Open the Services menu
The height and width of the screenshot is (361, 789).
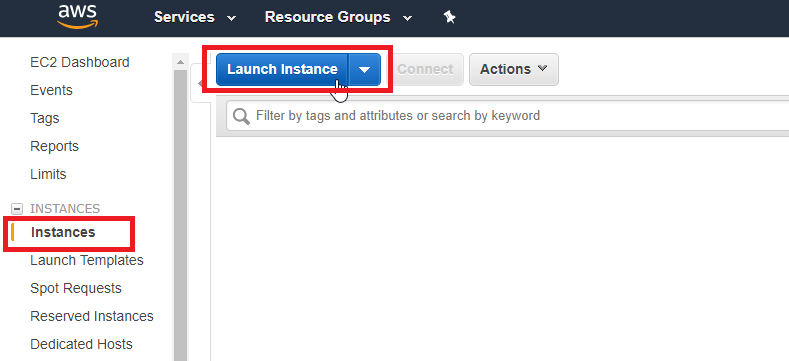click(x=195, y=17)
